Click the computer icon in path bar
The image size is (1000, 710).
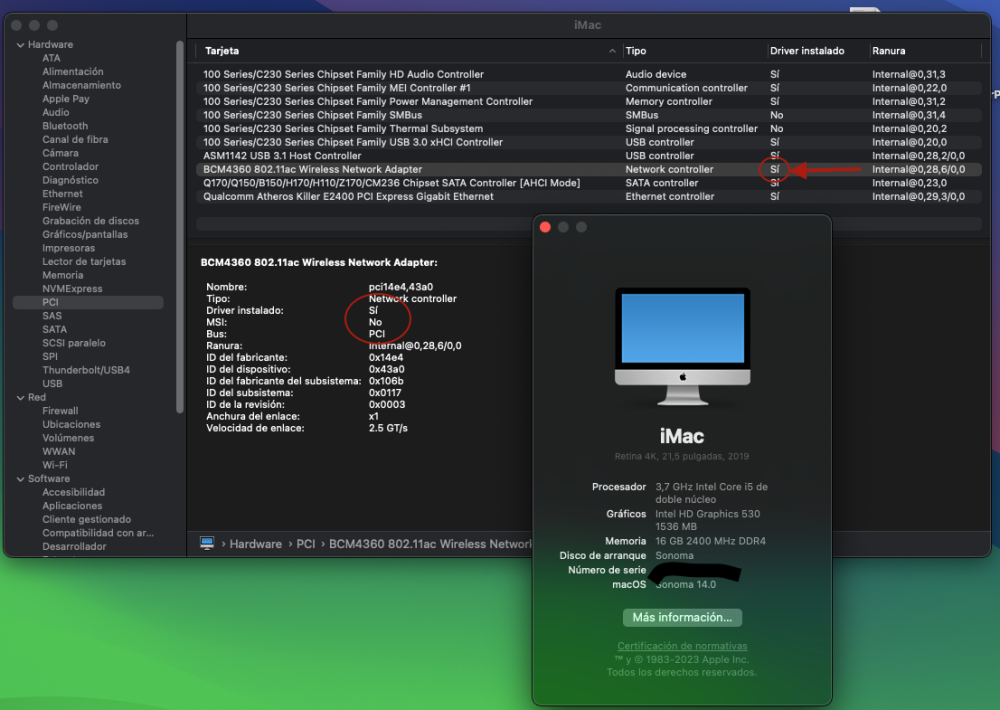[207, 544]
